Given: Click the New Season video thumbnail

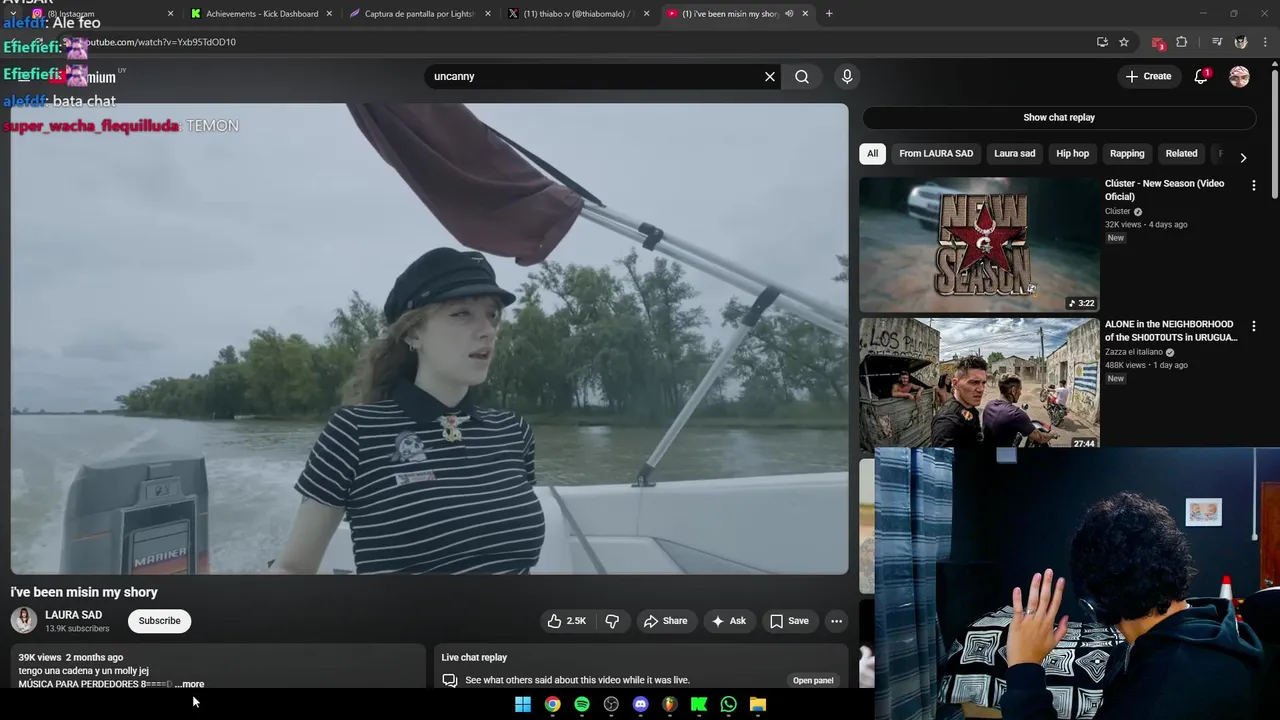Looking at the screenshot, I should coord(979,245).
